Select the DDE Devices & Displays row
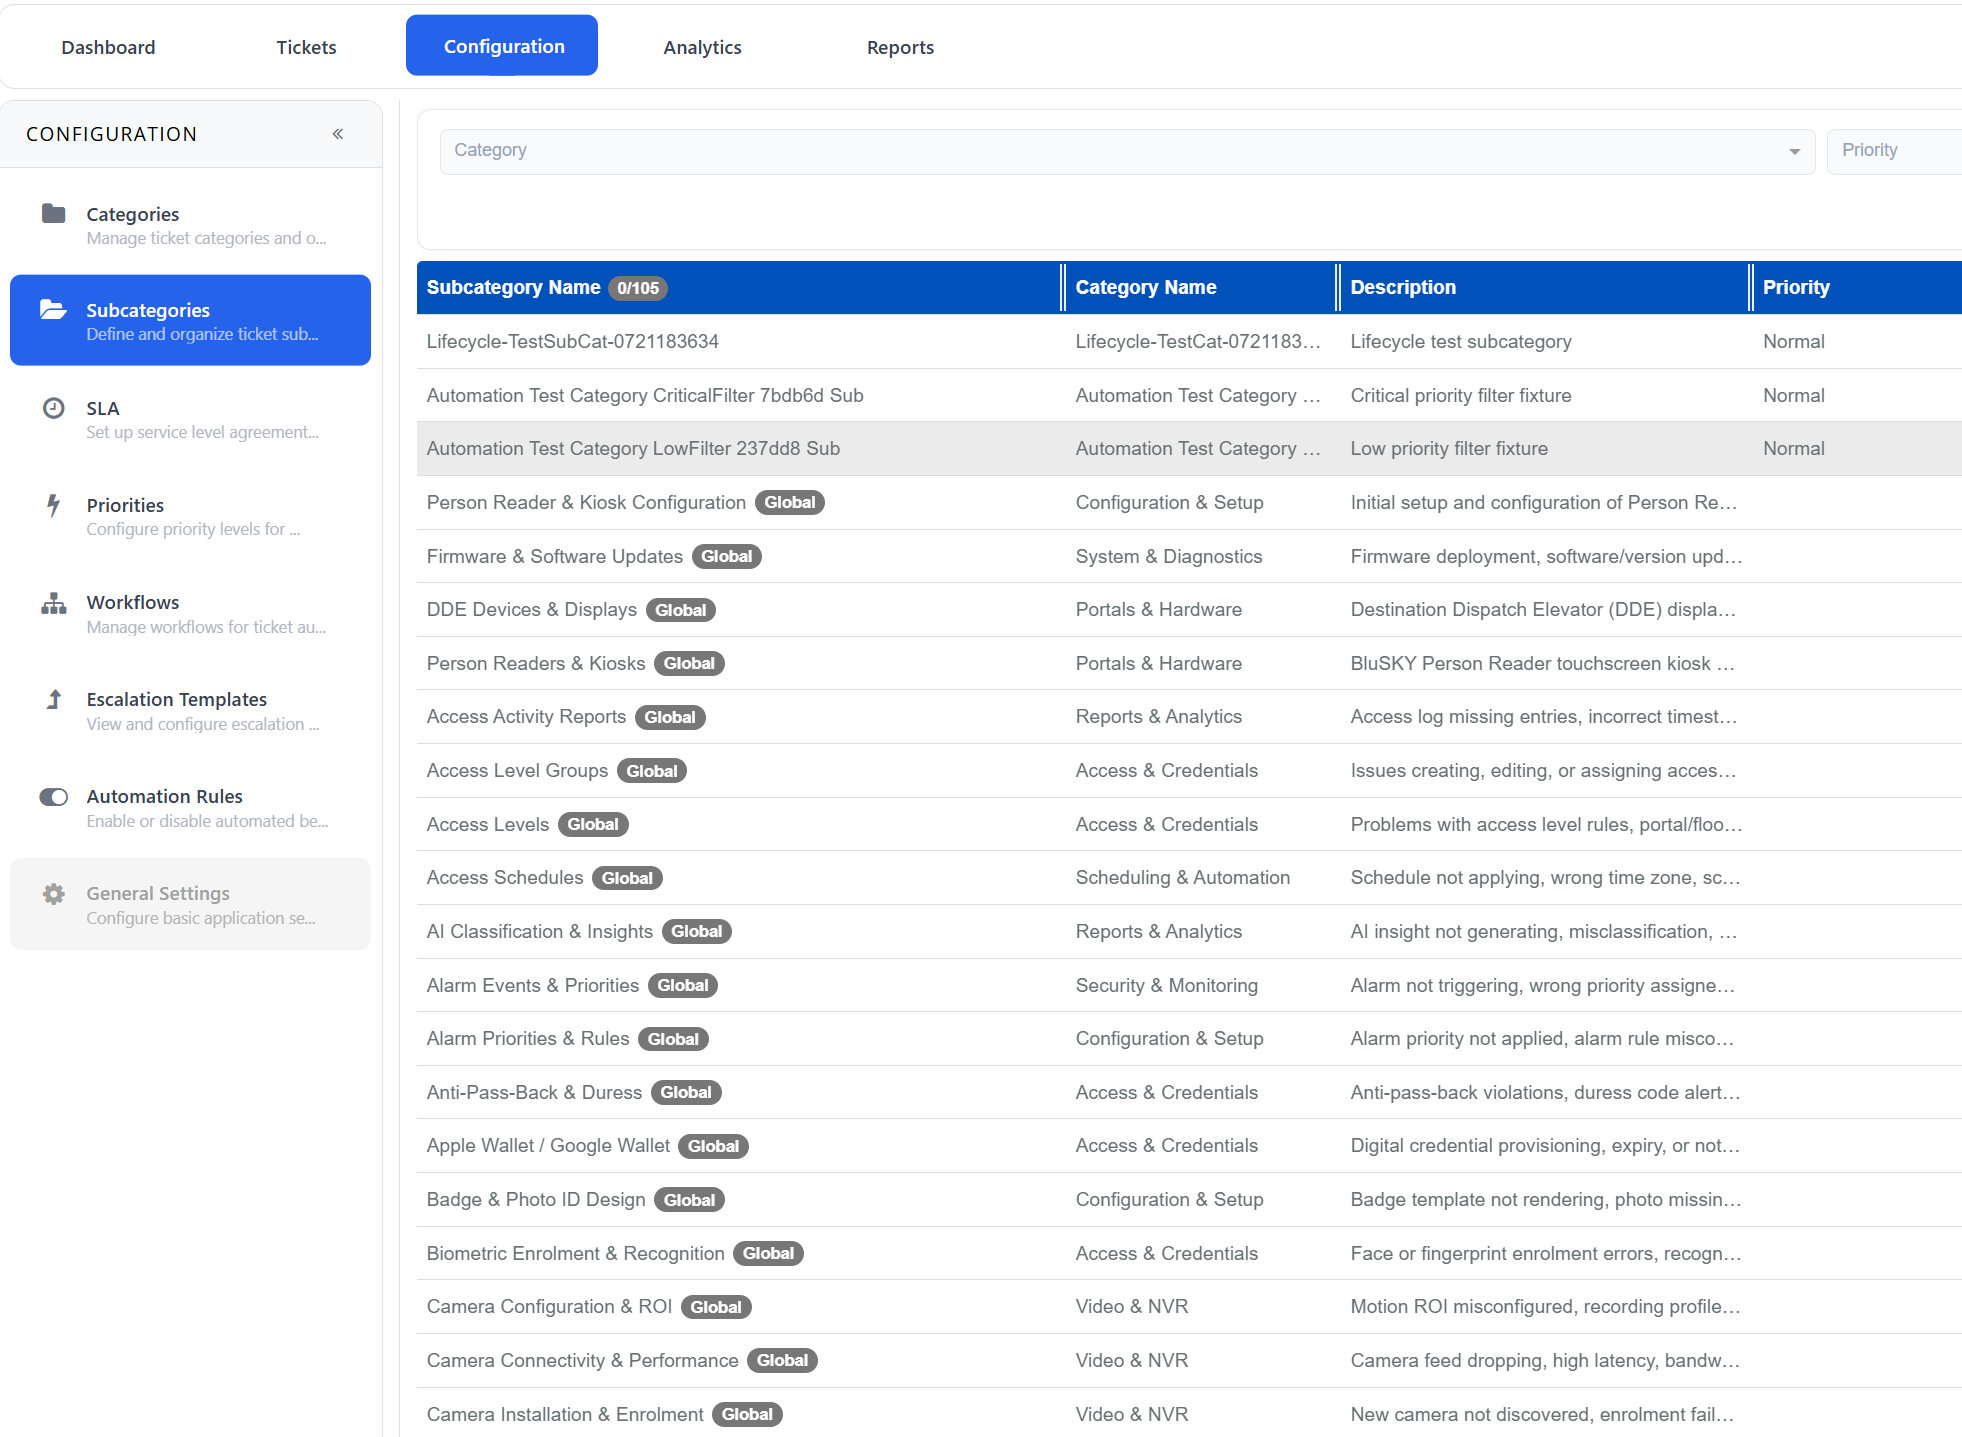The image size is (1962, 1437). 1189,610
